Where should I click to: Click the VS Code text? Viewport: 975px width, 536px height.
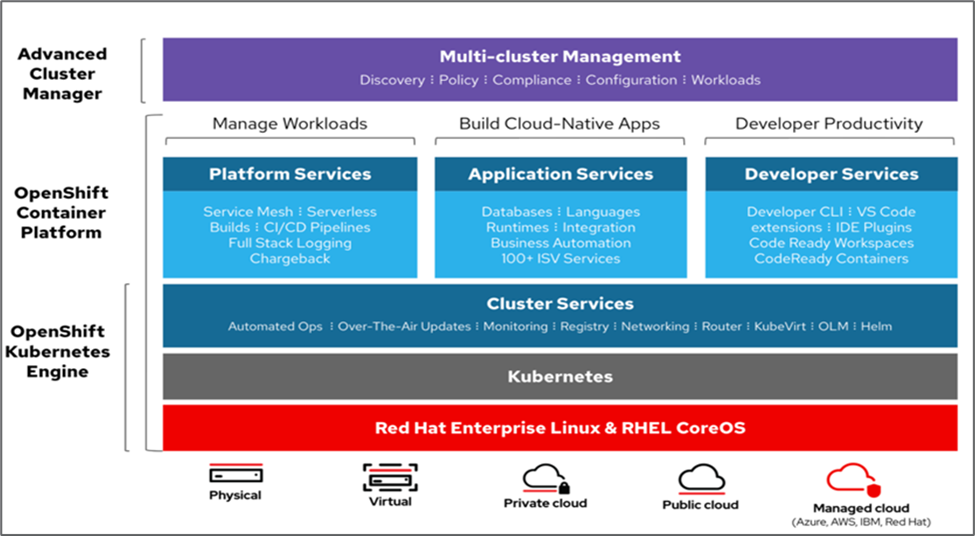[886, 212]
